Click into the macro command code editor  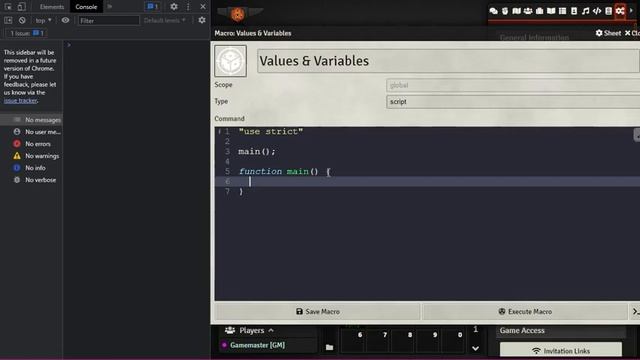point(427,213)
